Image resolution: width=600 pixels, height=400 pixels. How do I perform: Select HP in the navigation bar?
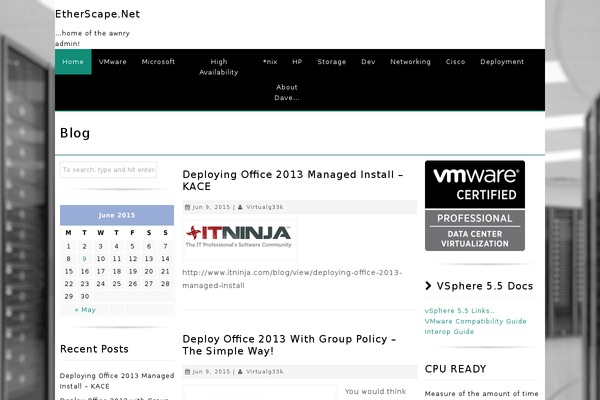[x=297, y=62]
